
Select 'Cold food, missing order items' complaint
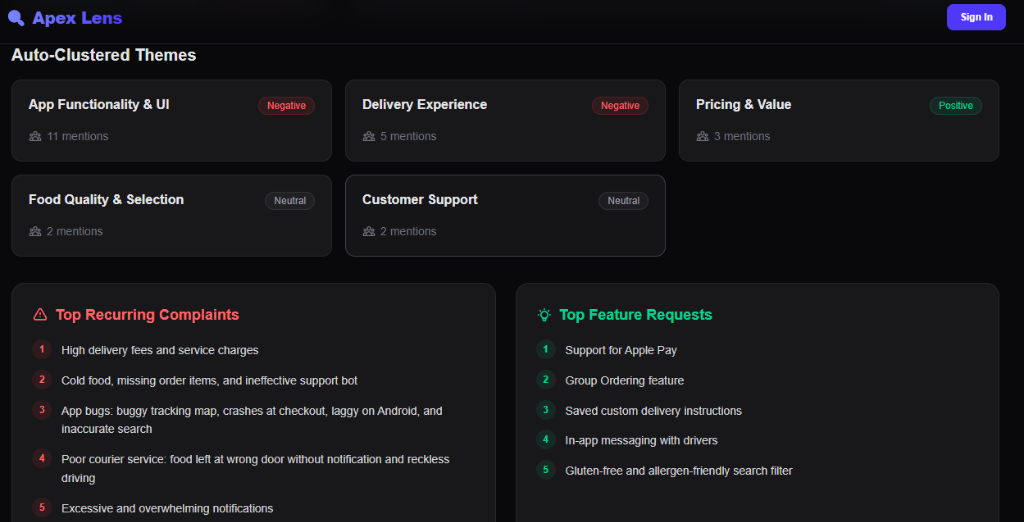[x=210, y=380]
